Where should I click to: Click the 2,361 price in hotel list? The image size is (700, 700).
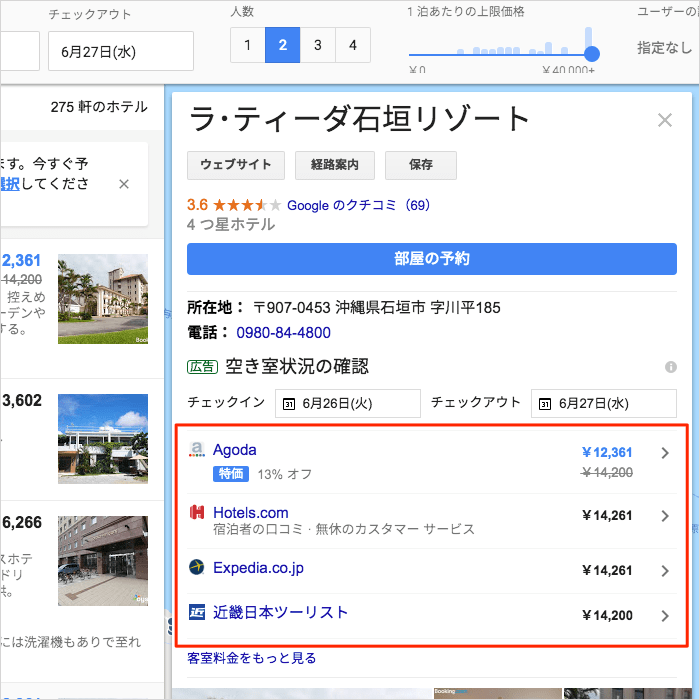coord(21,260)
